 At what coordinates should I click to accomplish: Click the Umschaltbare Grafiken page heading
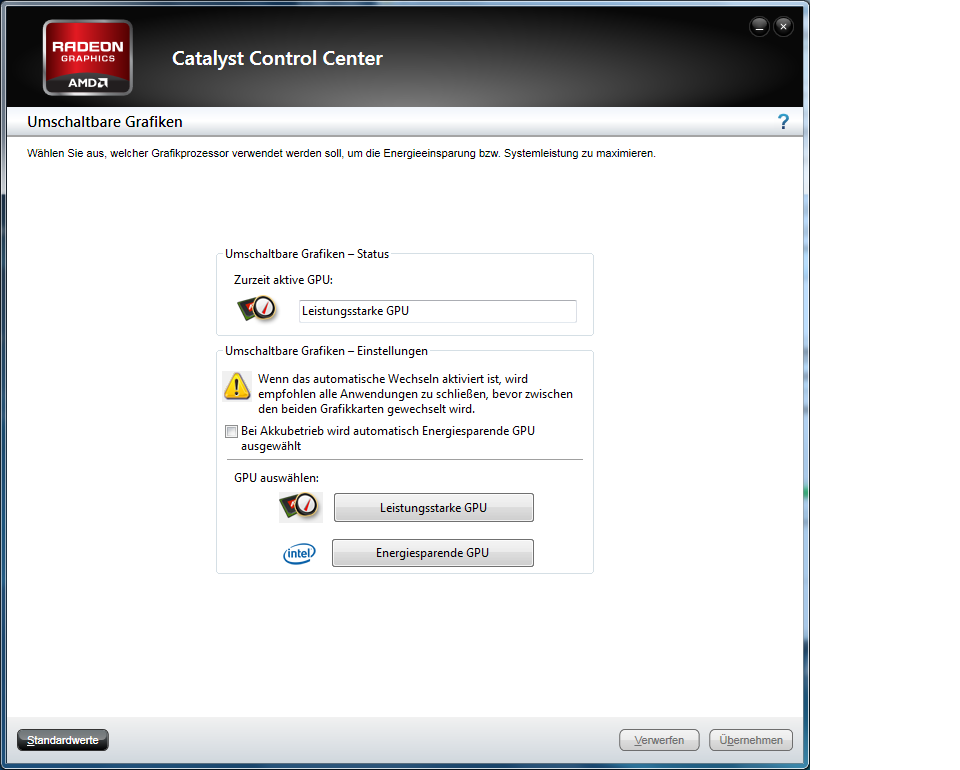pyautogui.click(x=105, y=122)
